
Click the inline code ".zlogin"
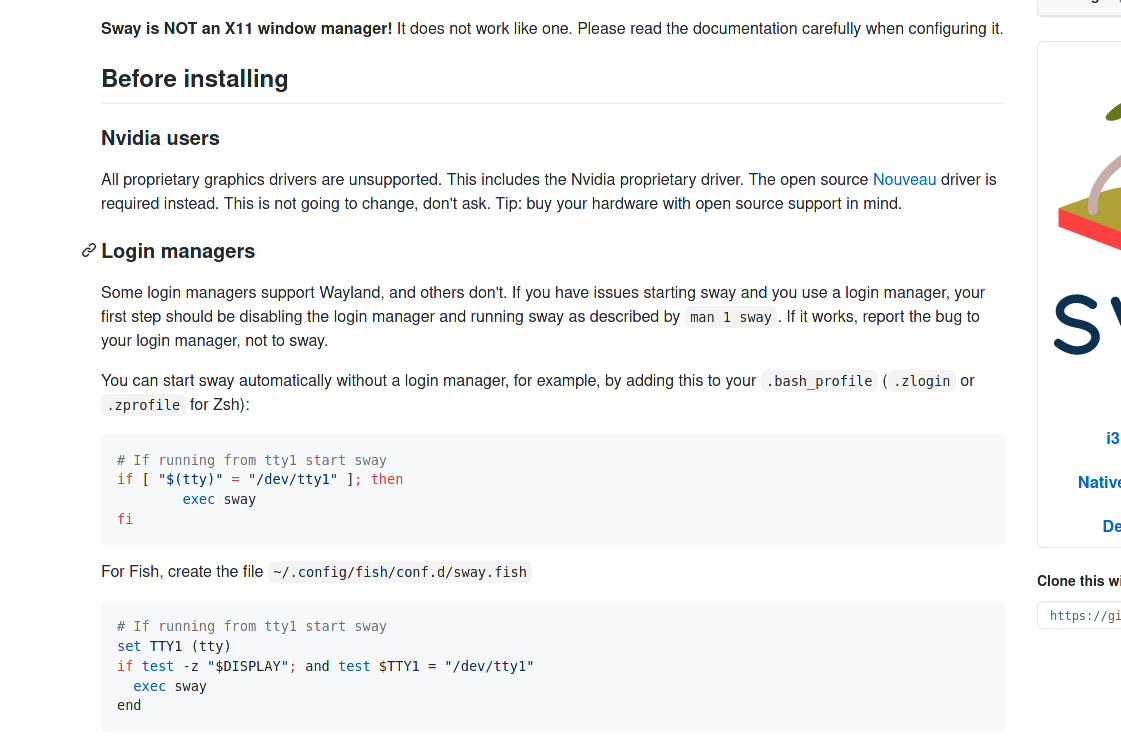click(922, 381)
